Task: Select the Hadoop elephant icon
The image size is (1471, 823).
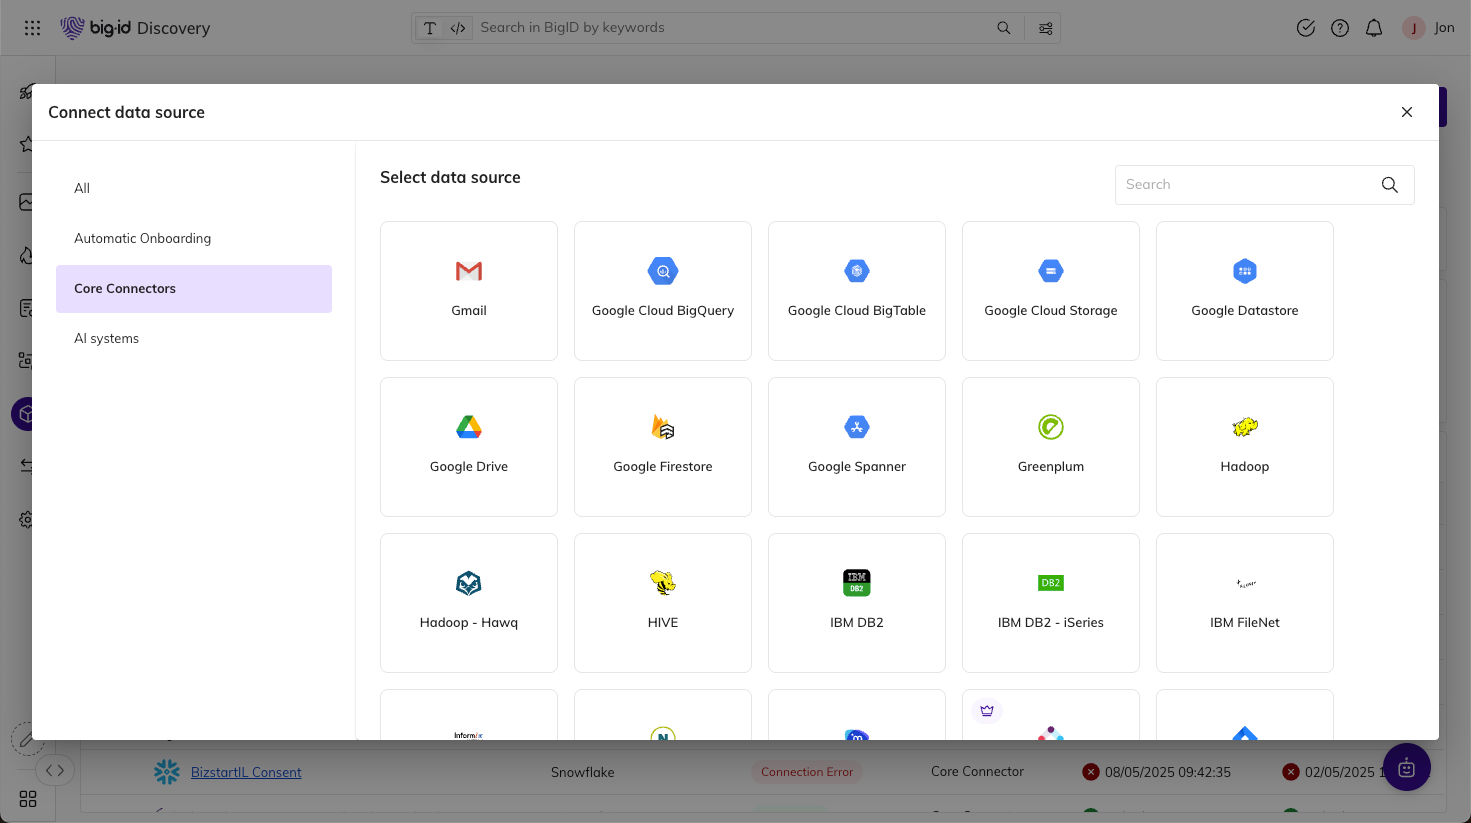Action: [x=1245, y=427]
